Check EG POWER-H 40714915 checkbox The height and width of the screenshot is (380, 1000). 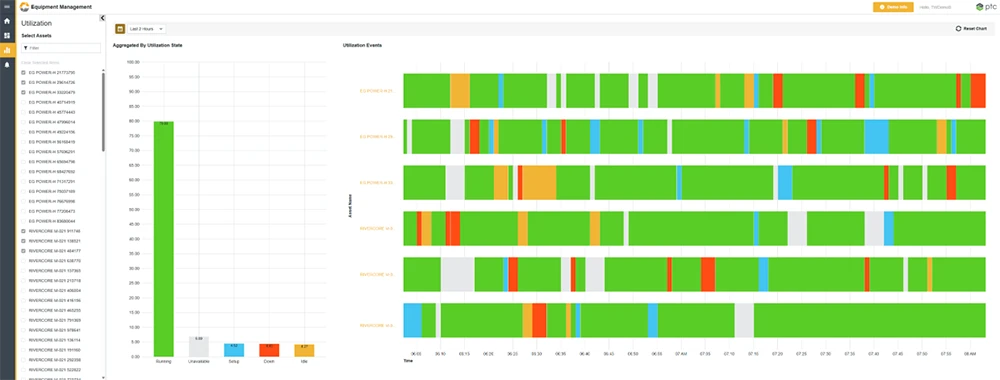click(24, 102)
